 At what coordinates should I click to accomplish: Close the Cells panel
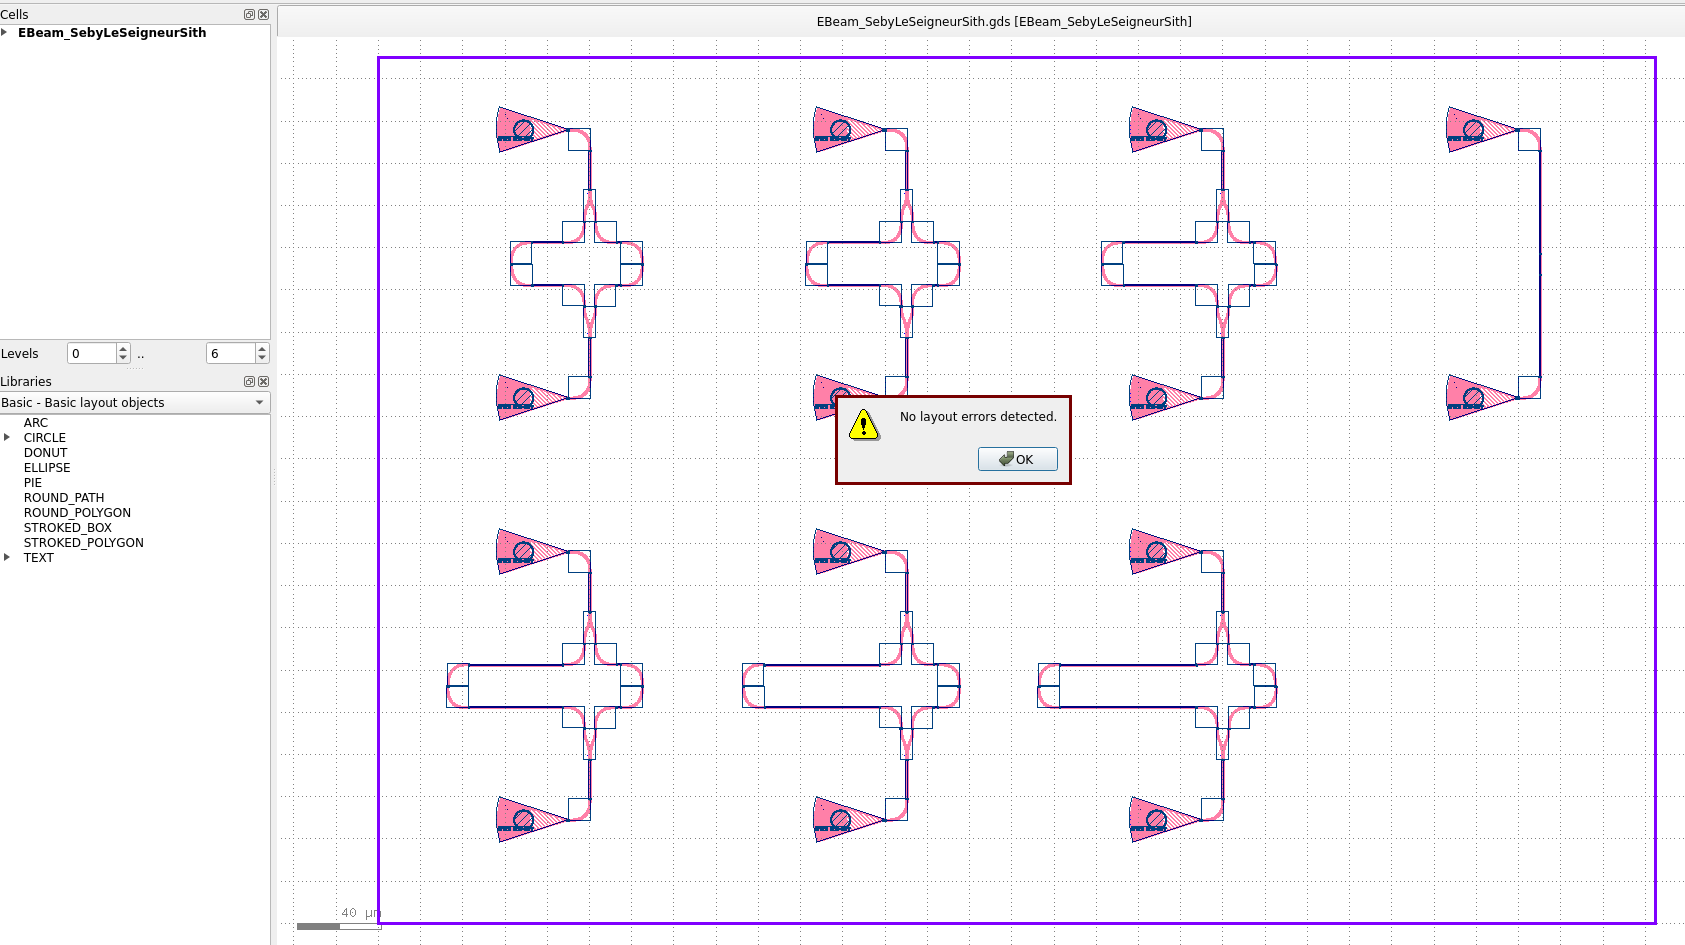coord(263,14)
